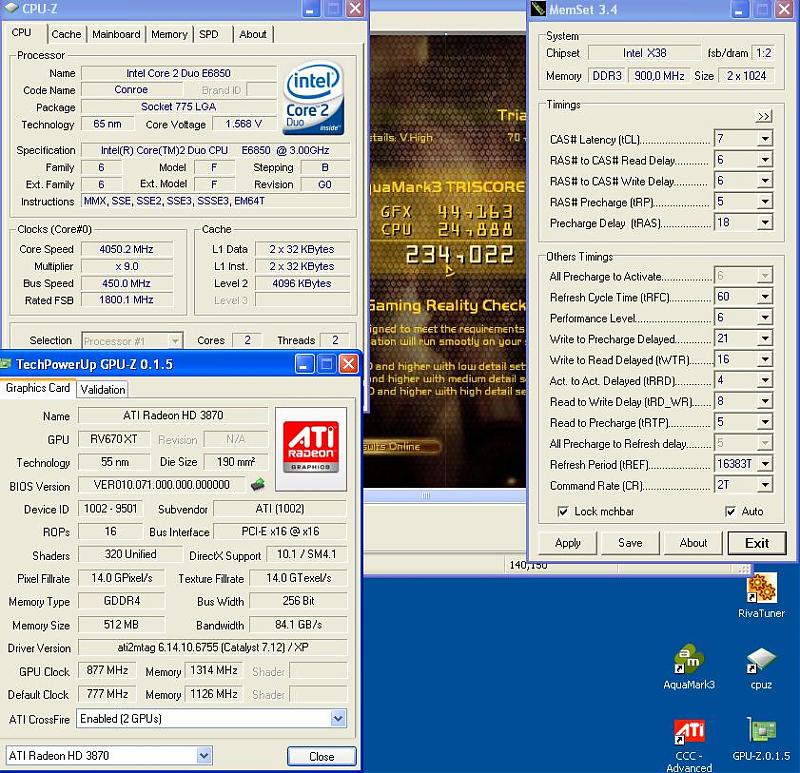The width and height of the screenshot is (800, 773).
Task: Open the CAS# Latency (tCL) dropdown
Action: (x=764, y=139)
